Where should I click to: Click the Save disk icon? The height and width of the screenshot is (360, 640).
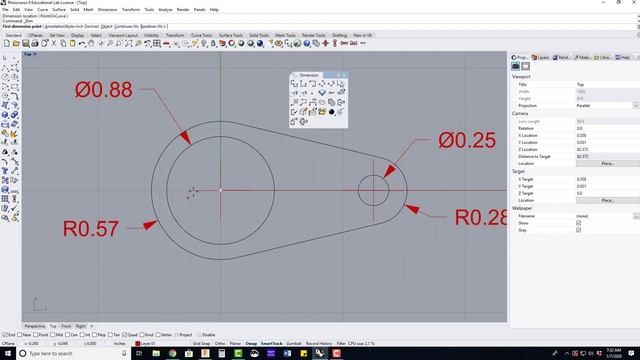(x=26, y=43)
